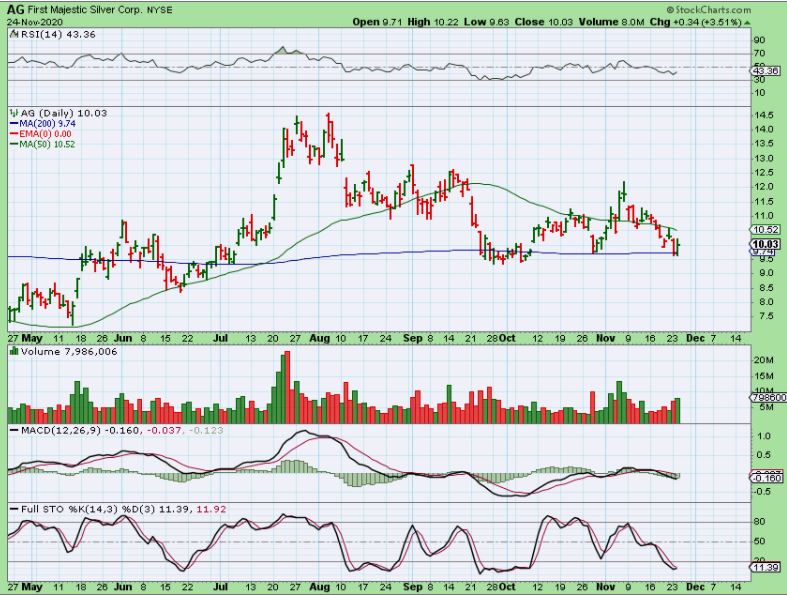Click the MA(50) 10.52 legend text

(x=47, y=144)
